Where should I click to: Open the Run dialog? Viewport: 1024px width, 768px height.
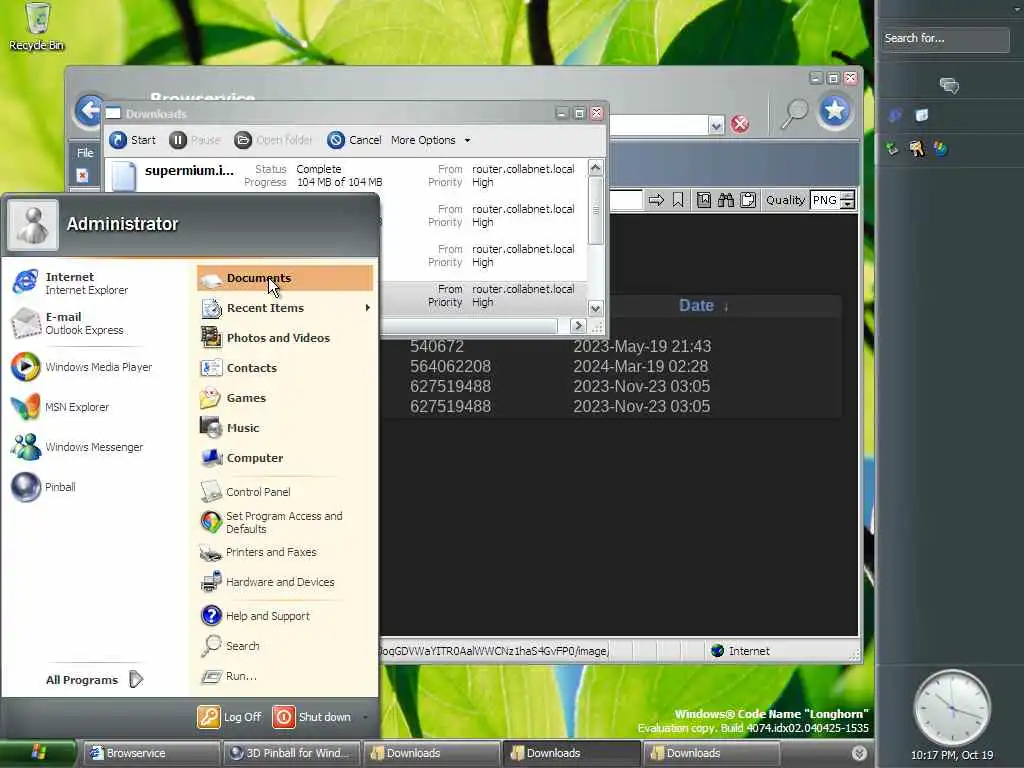[285, 676]
